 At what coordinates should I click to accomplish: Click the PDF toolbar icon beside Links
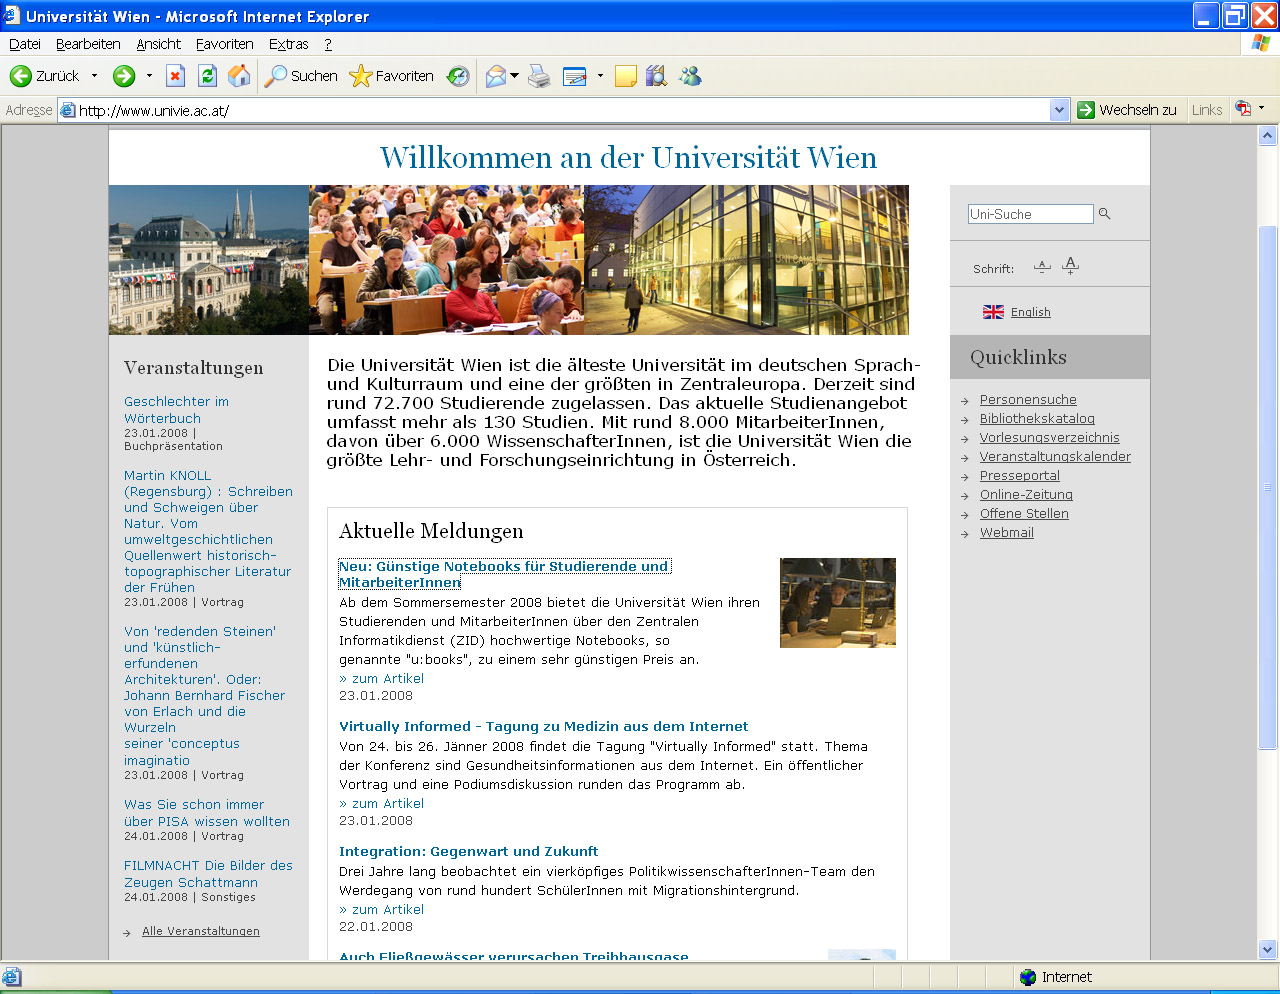click(x=1243, y=108)
